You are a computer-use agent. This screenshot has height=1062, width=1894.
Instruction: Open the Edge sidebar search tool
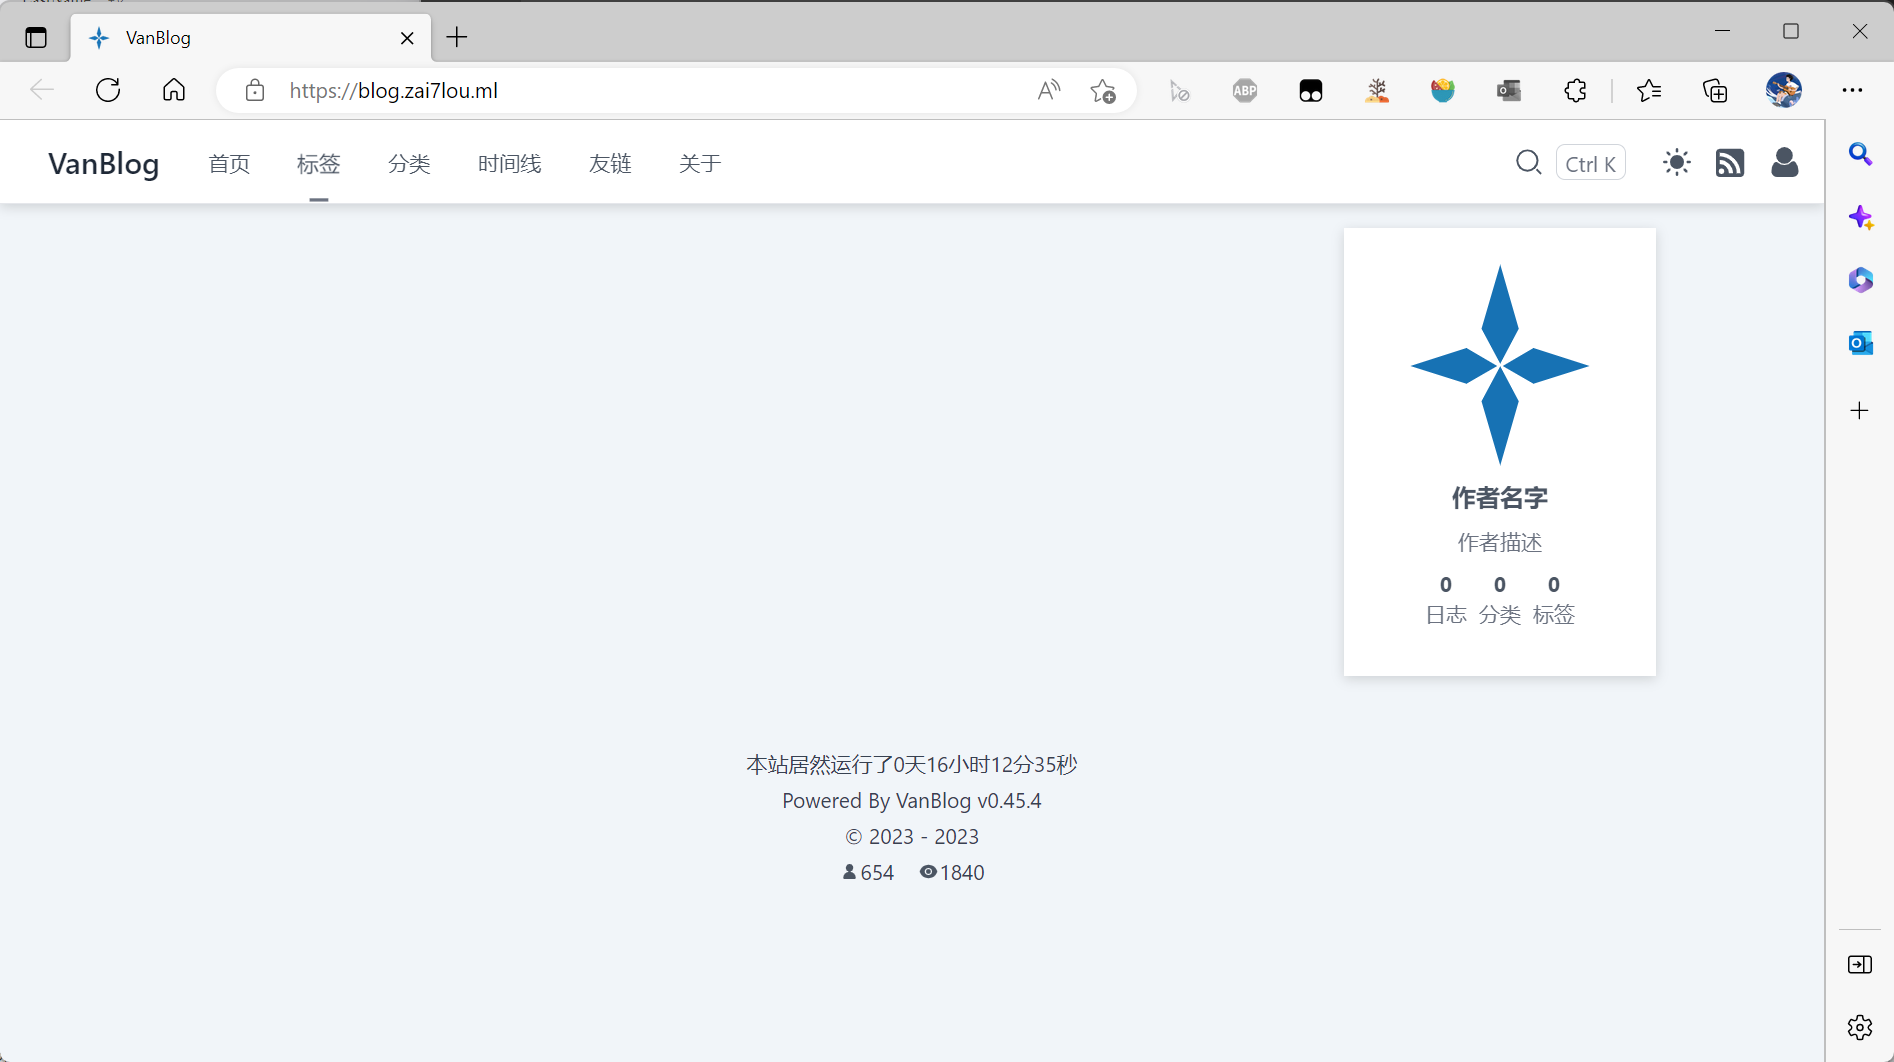point(1860,155)
